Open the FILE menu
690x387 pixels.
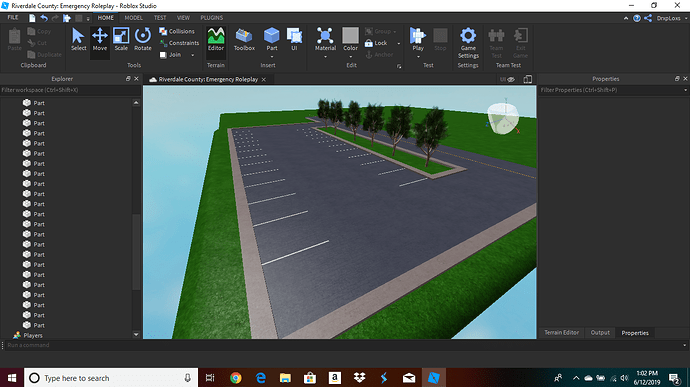[13, 18]
